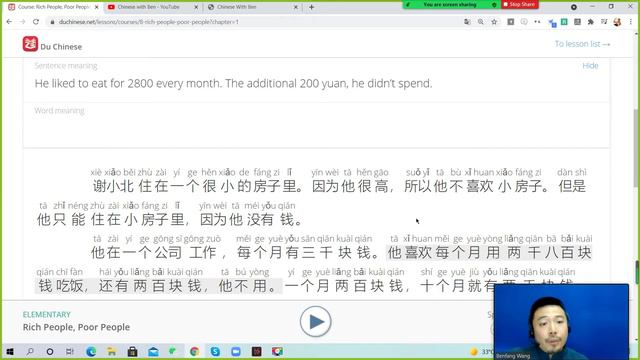Image resolution: width=640 pixels, height=360 pixels.
Task: Click the word 喜欢 in highlighted sentence
Action: (x=418, y=253)
